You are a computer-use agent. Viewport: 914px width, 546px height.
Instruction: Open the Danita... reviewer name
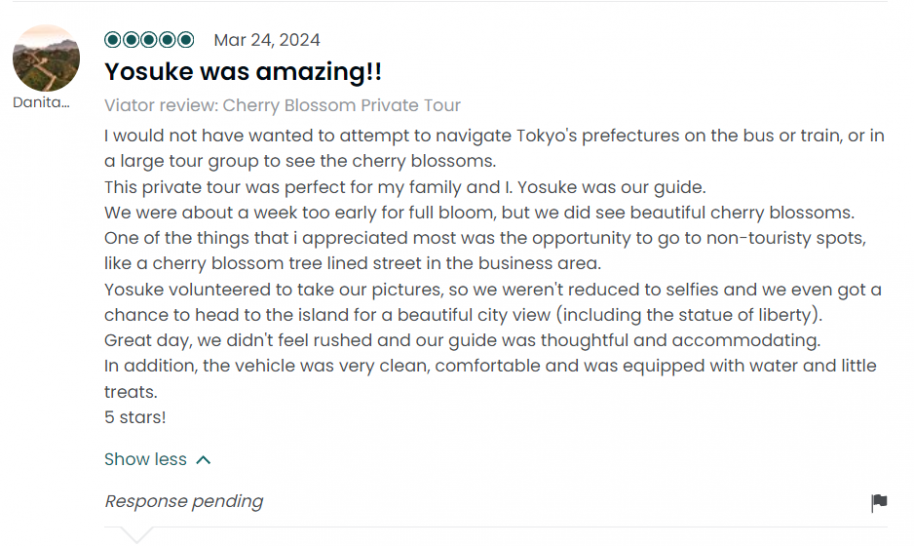coord(42,102)
